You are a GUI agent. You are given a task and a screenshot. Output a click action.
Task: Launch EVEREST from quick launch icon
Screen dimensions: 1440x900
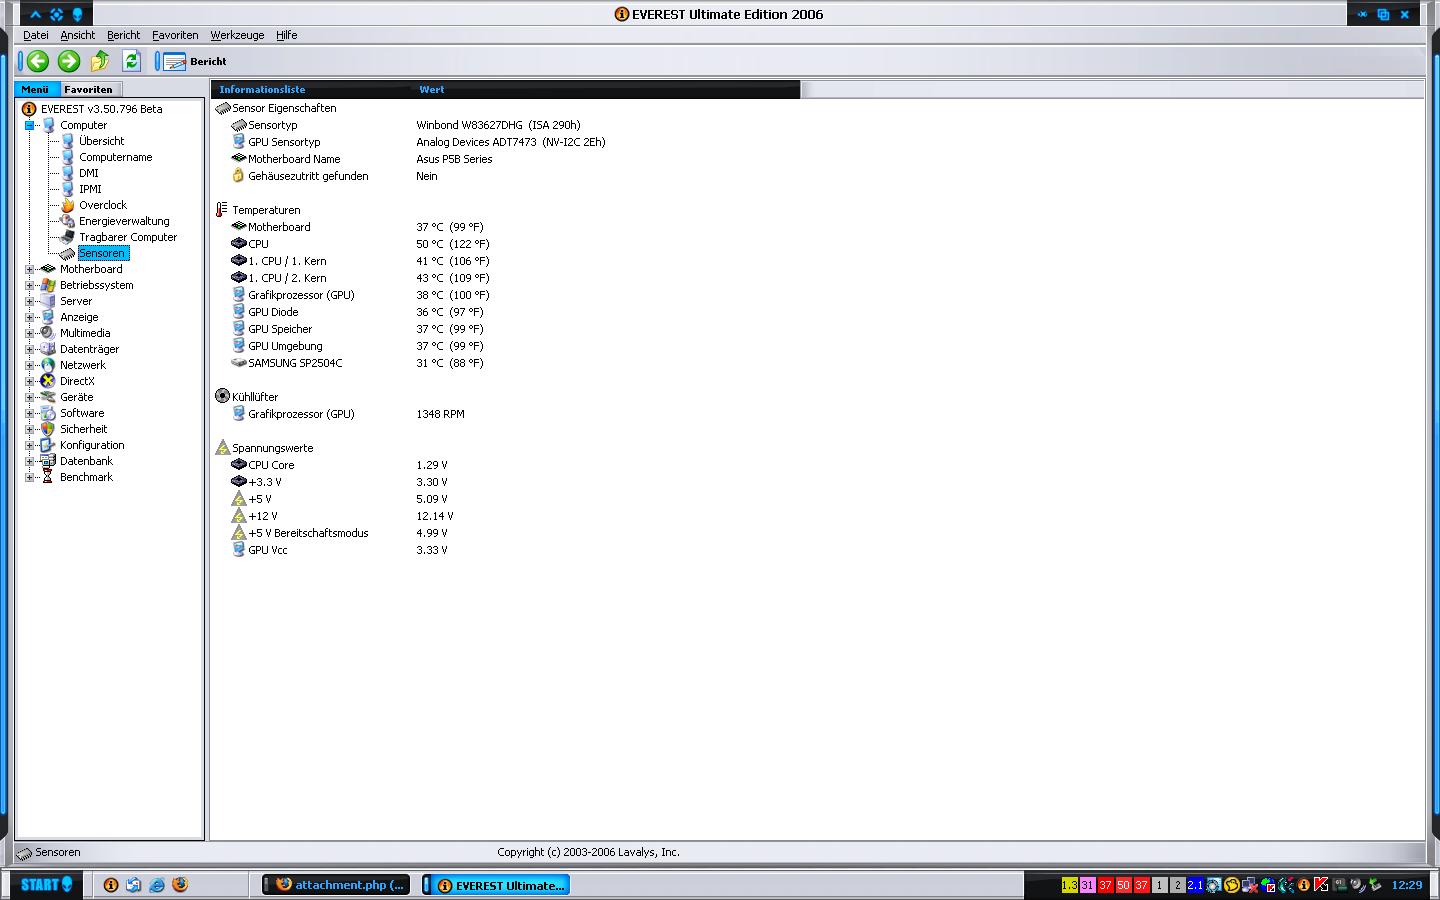111,885
